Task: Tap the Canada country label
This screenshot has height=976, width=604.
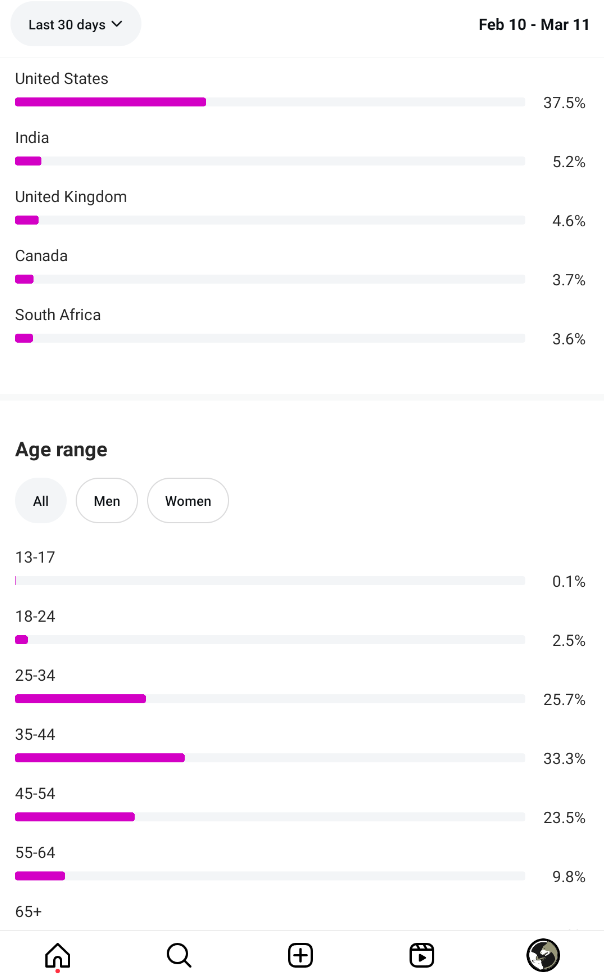Action: click(x=42, y=256)
